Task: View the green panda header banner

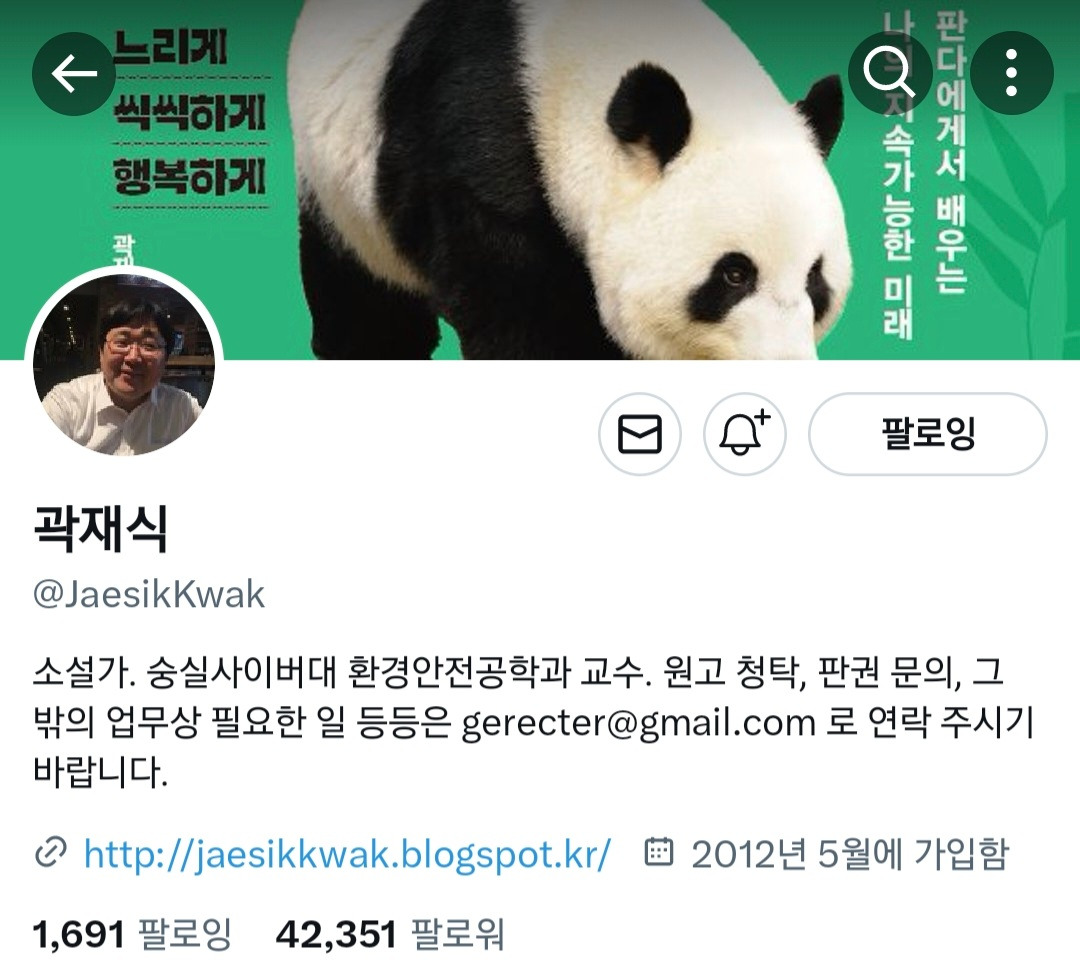Action: coord(540,180)
